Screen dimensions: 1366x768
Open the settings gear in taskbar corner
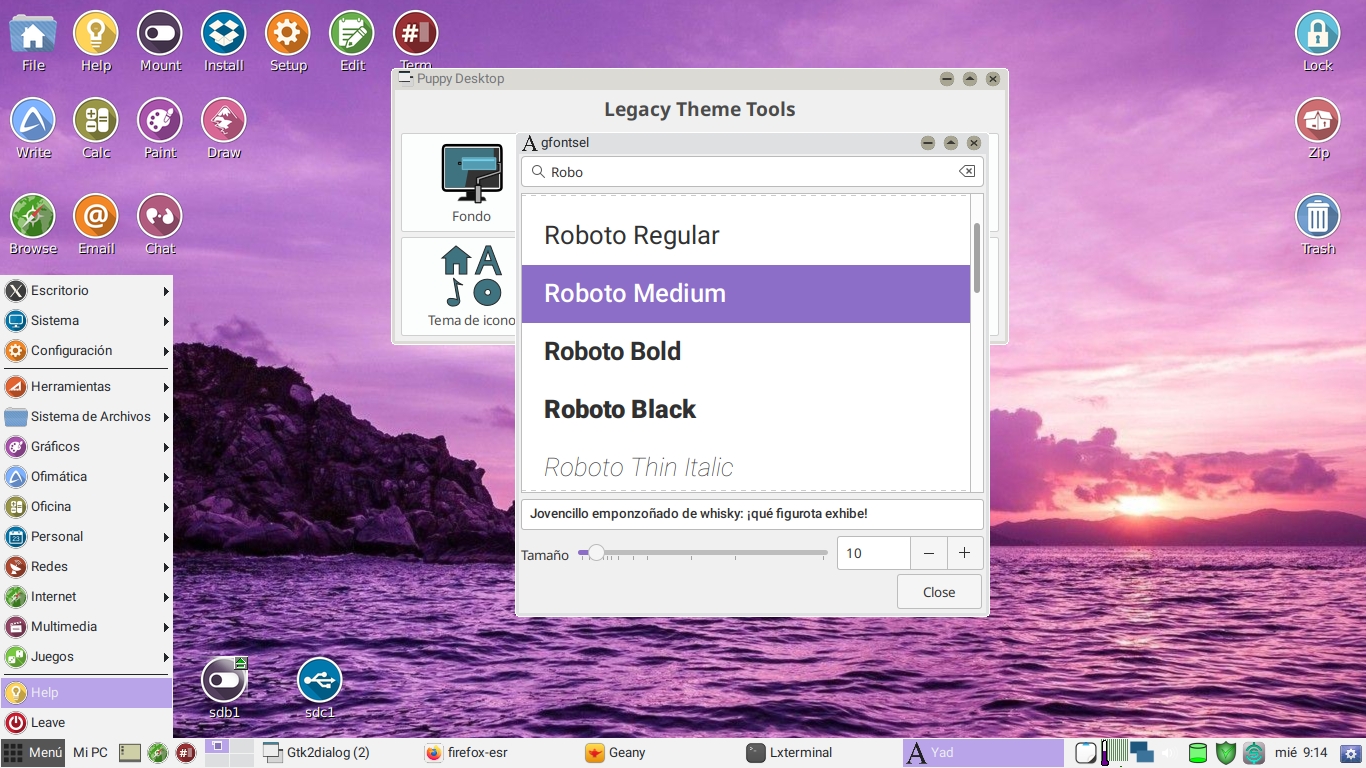point(1351,753)
